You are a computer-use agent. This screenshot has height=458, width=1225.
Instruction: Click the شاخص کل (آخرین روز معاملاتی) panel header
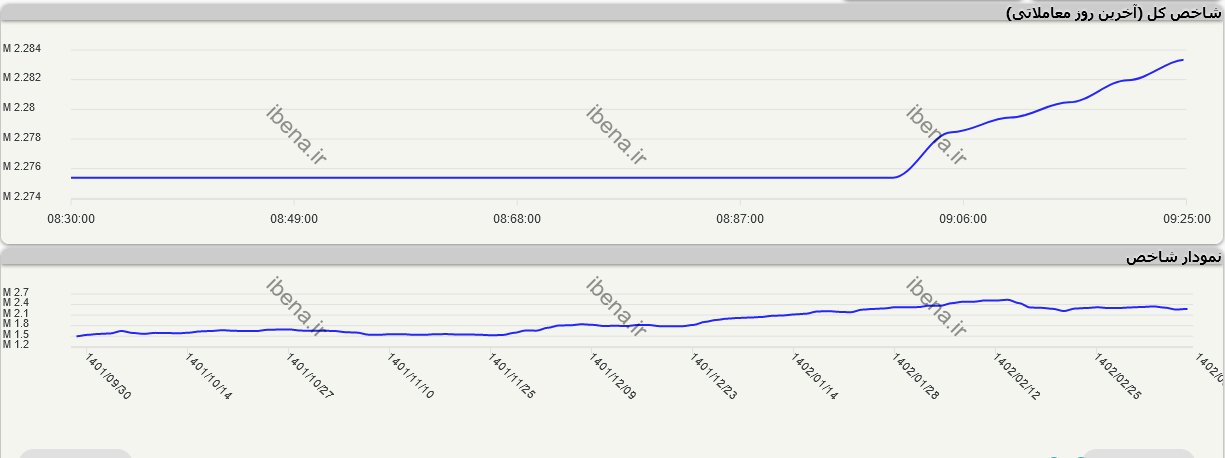click(1113, 12)
